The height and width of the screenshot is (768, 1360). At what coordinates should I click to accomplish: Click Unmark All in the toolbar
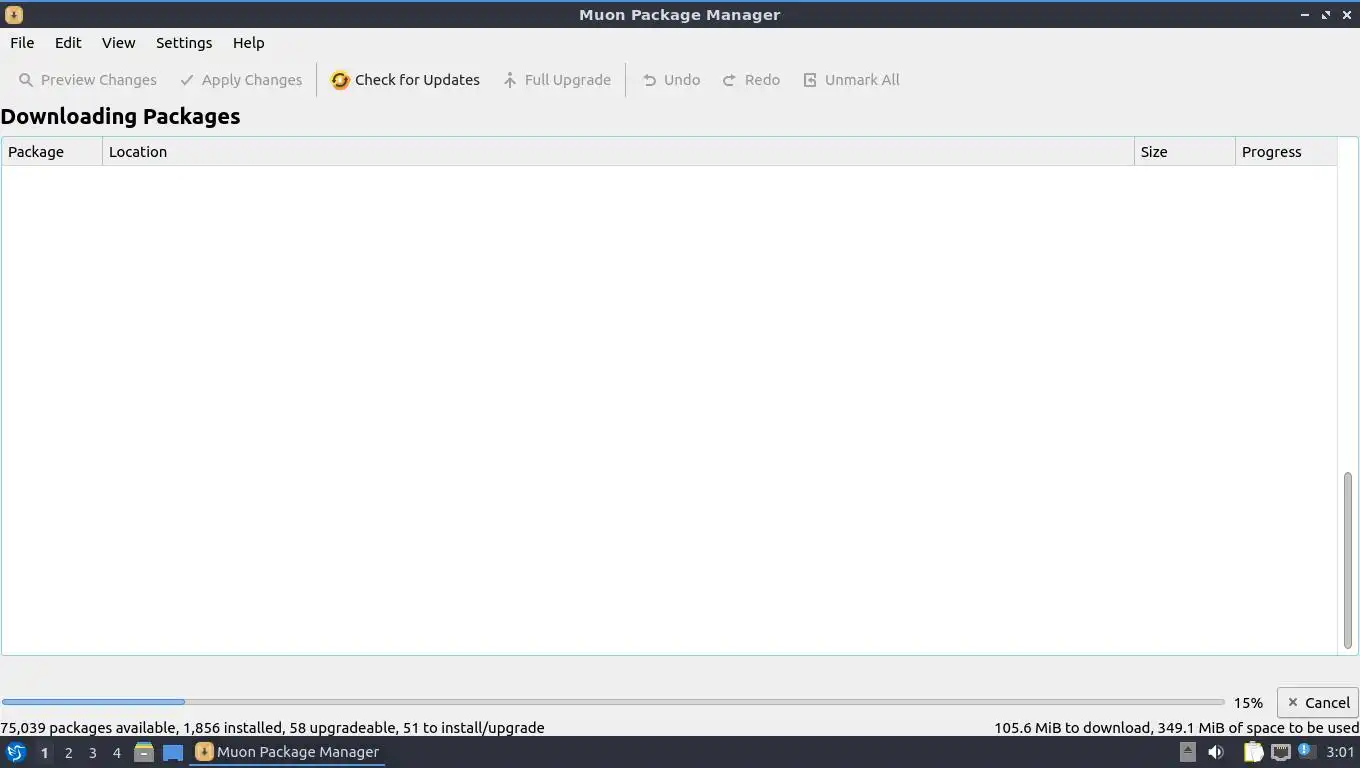point(851,80)
